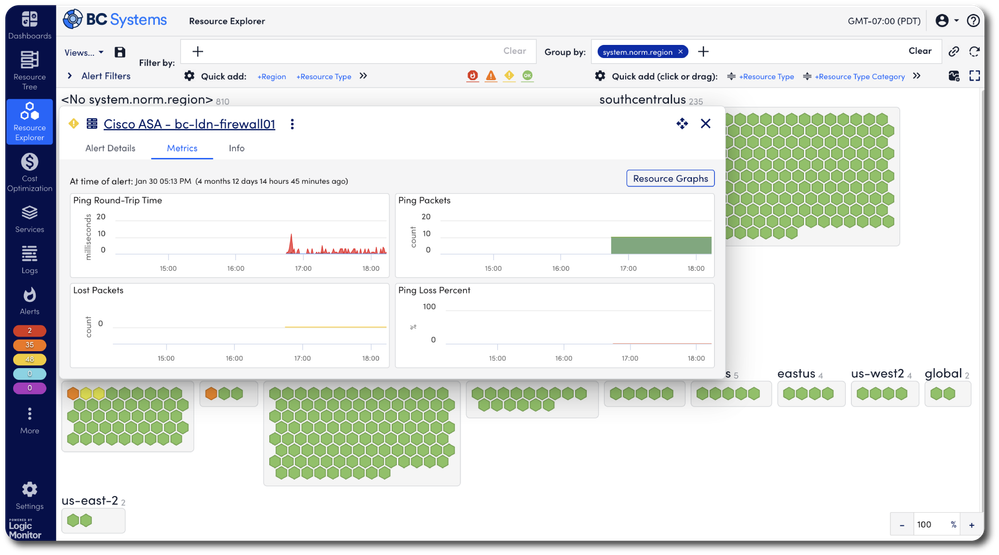Click the calendar settings icon
Viewport: 999px width, 555px height.
coord(954,76)
